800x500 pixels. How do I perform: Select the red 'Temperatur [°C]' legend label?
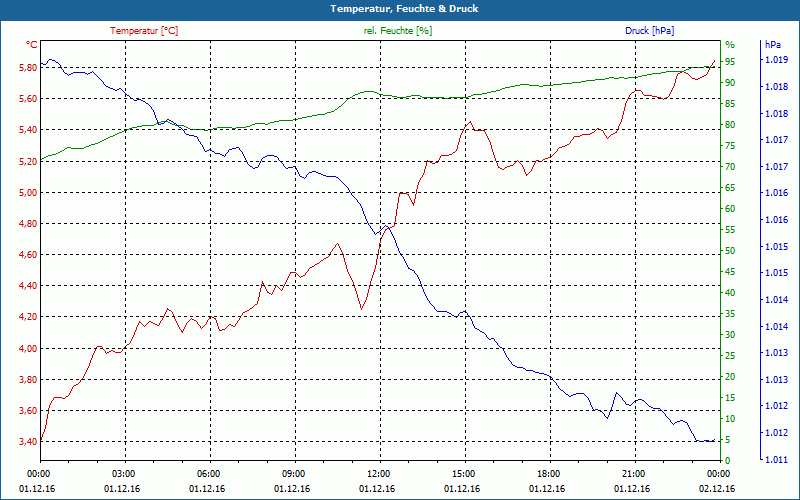(x=144, y=31)
